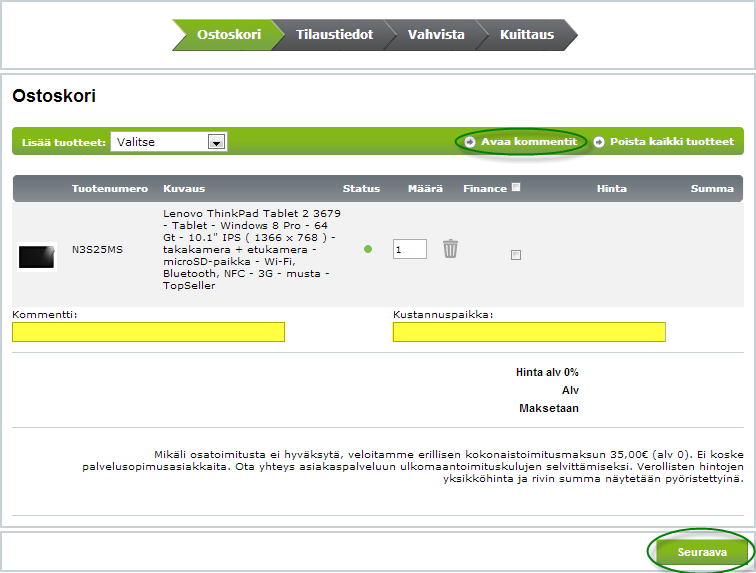This screenshot has width=756, height=573.
Task: Click the Määrä column header
Action: click(425, 189)
